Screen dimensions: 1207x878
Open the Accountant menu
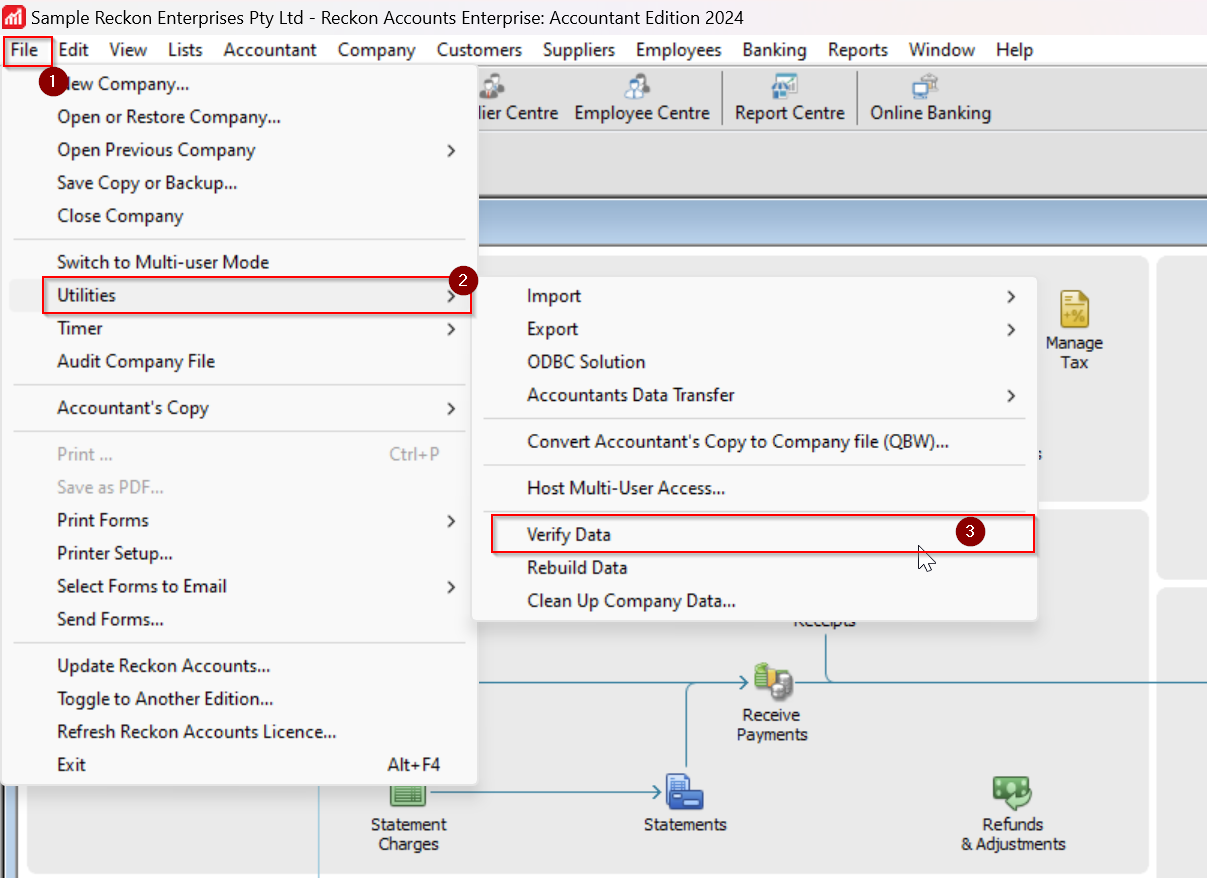(x=270, y=50)
